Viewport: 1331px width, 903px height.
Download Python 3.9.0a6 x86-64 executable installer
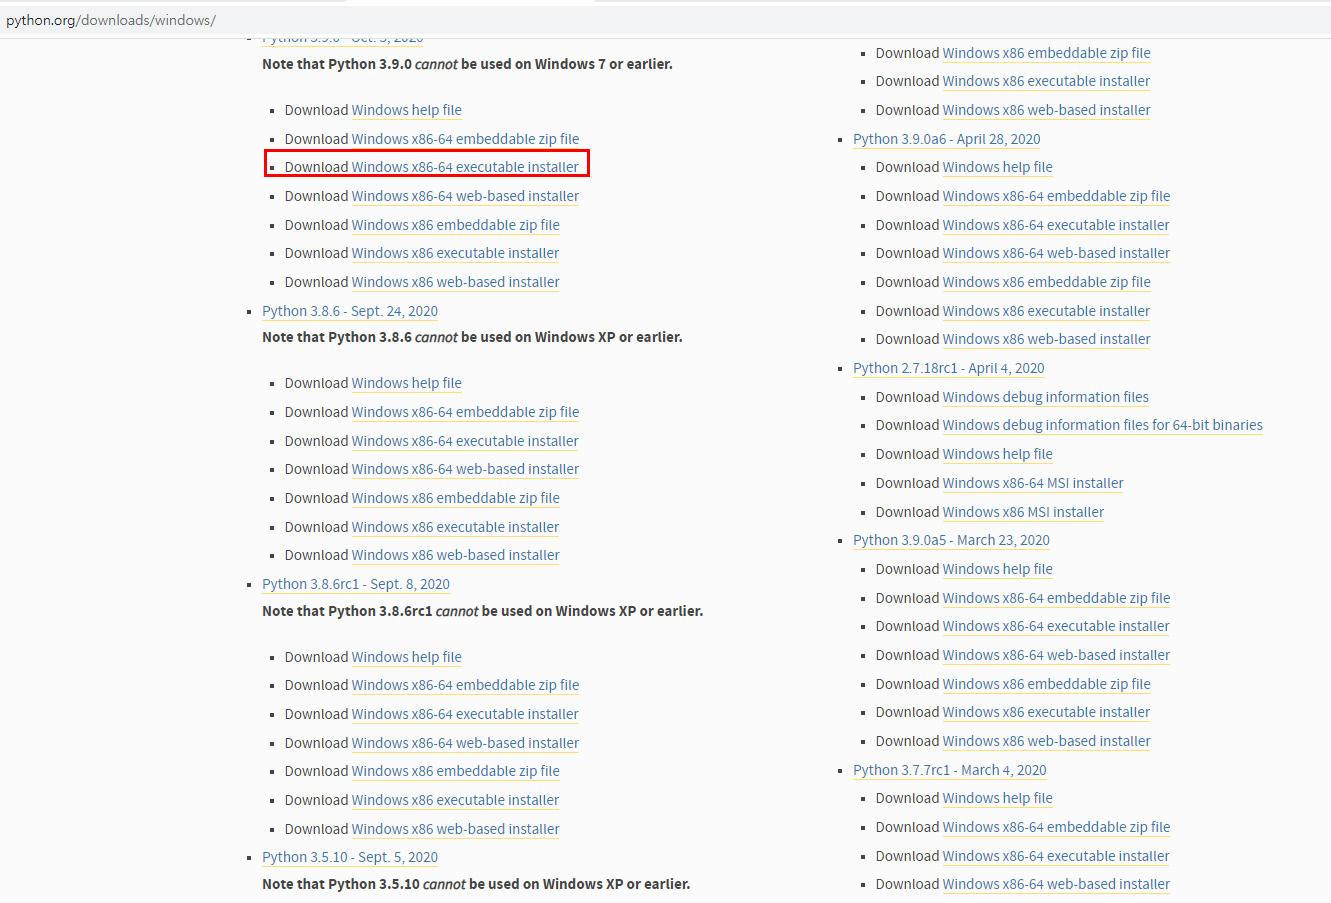(1056, 225)
